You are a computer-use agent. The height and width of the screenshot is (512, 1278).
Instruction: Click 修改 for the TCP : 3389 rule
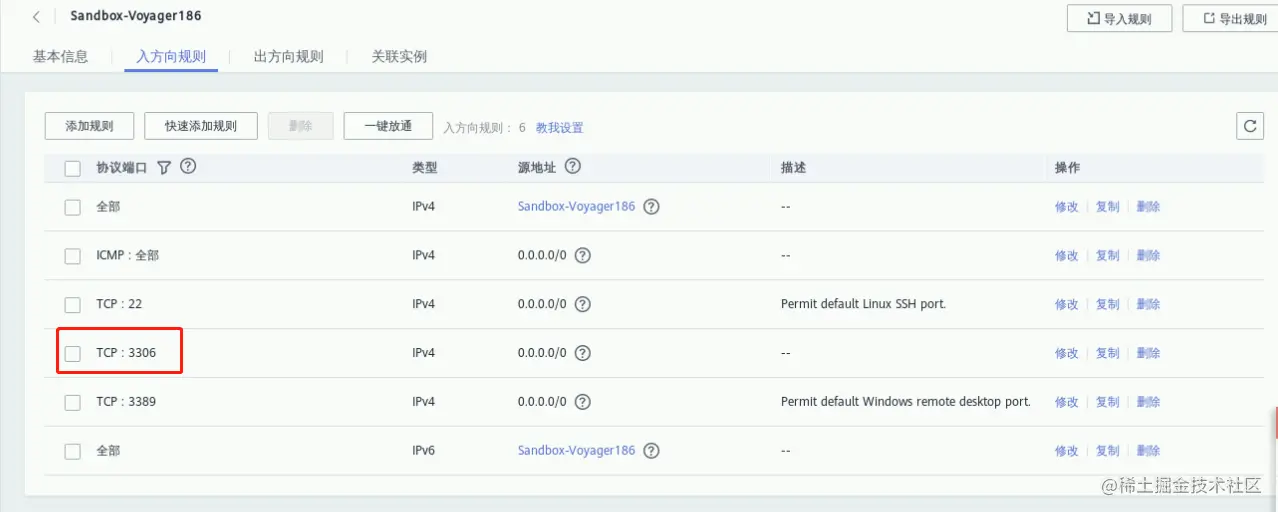coord(1066,402)
